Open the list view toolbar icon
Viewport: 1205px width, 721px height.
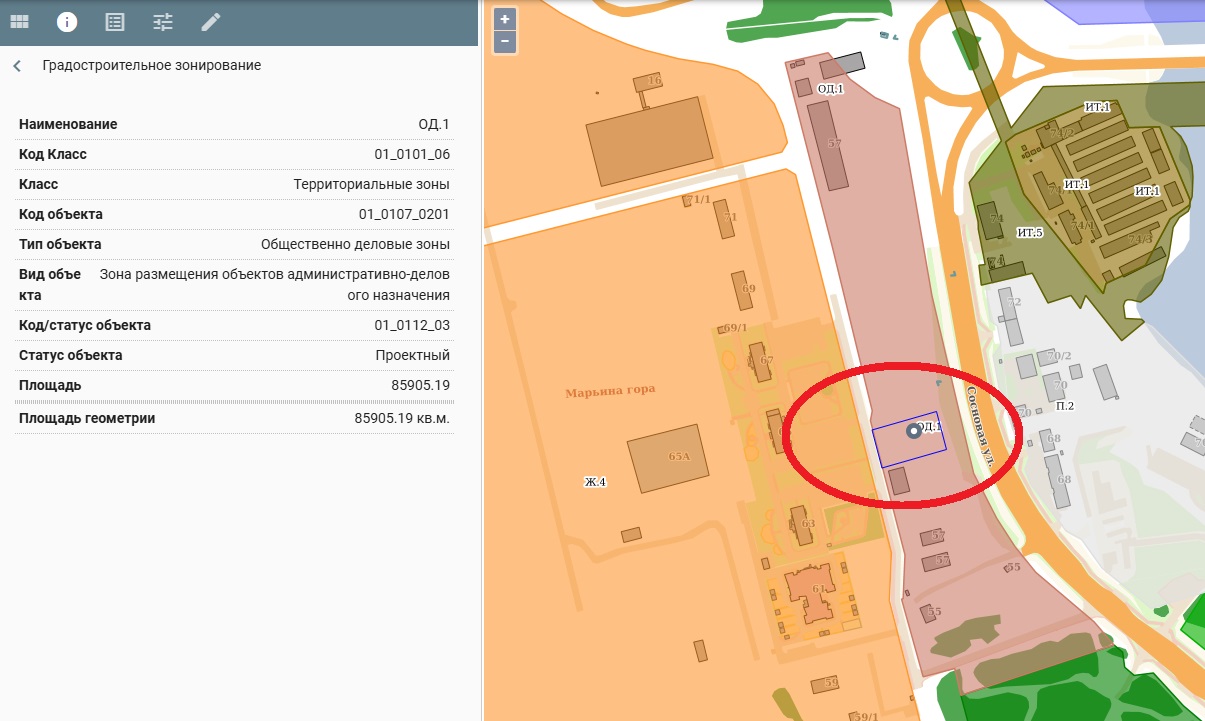click(115, 22)
